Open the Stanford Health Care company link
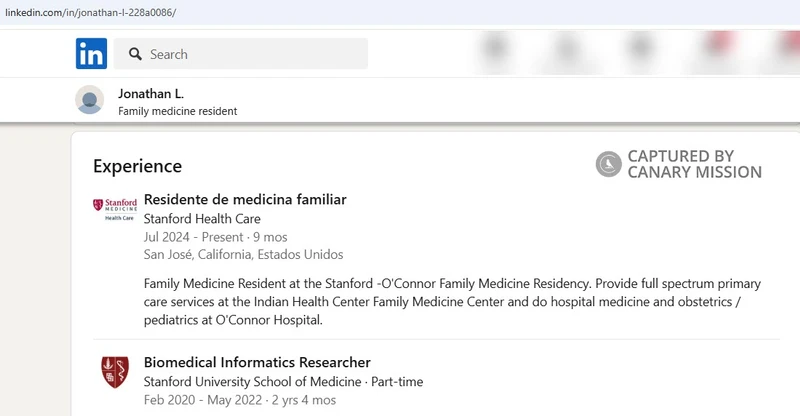 coord(202,218)
